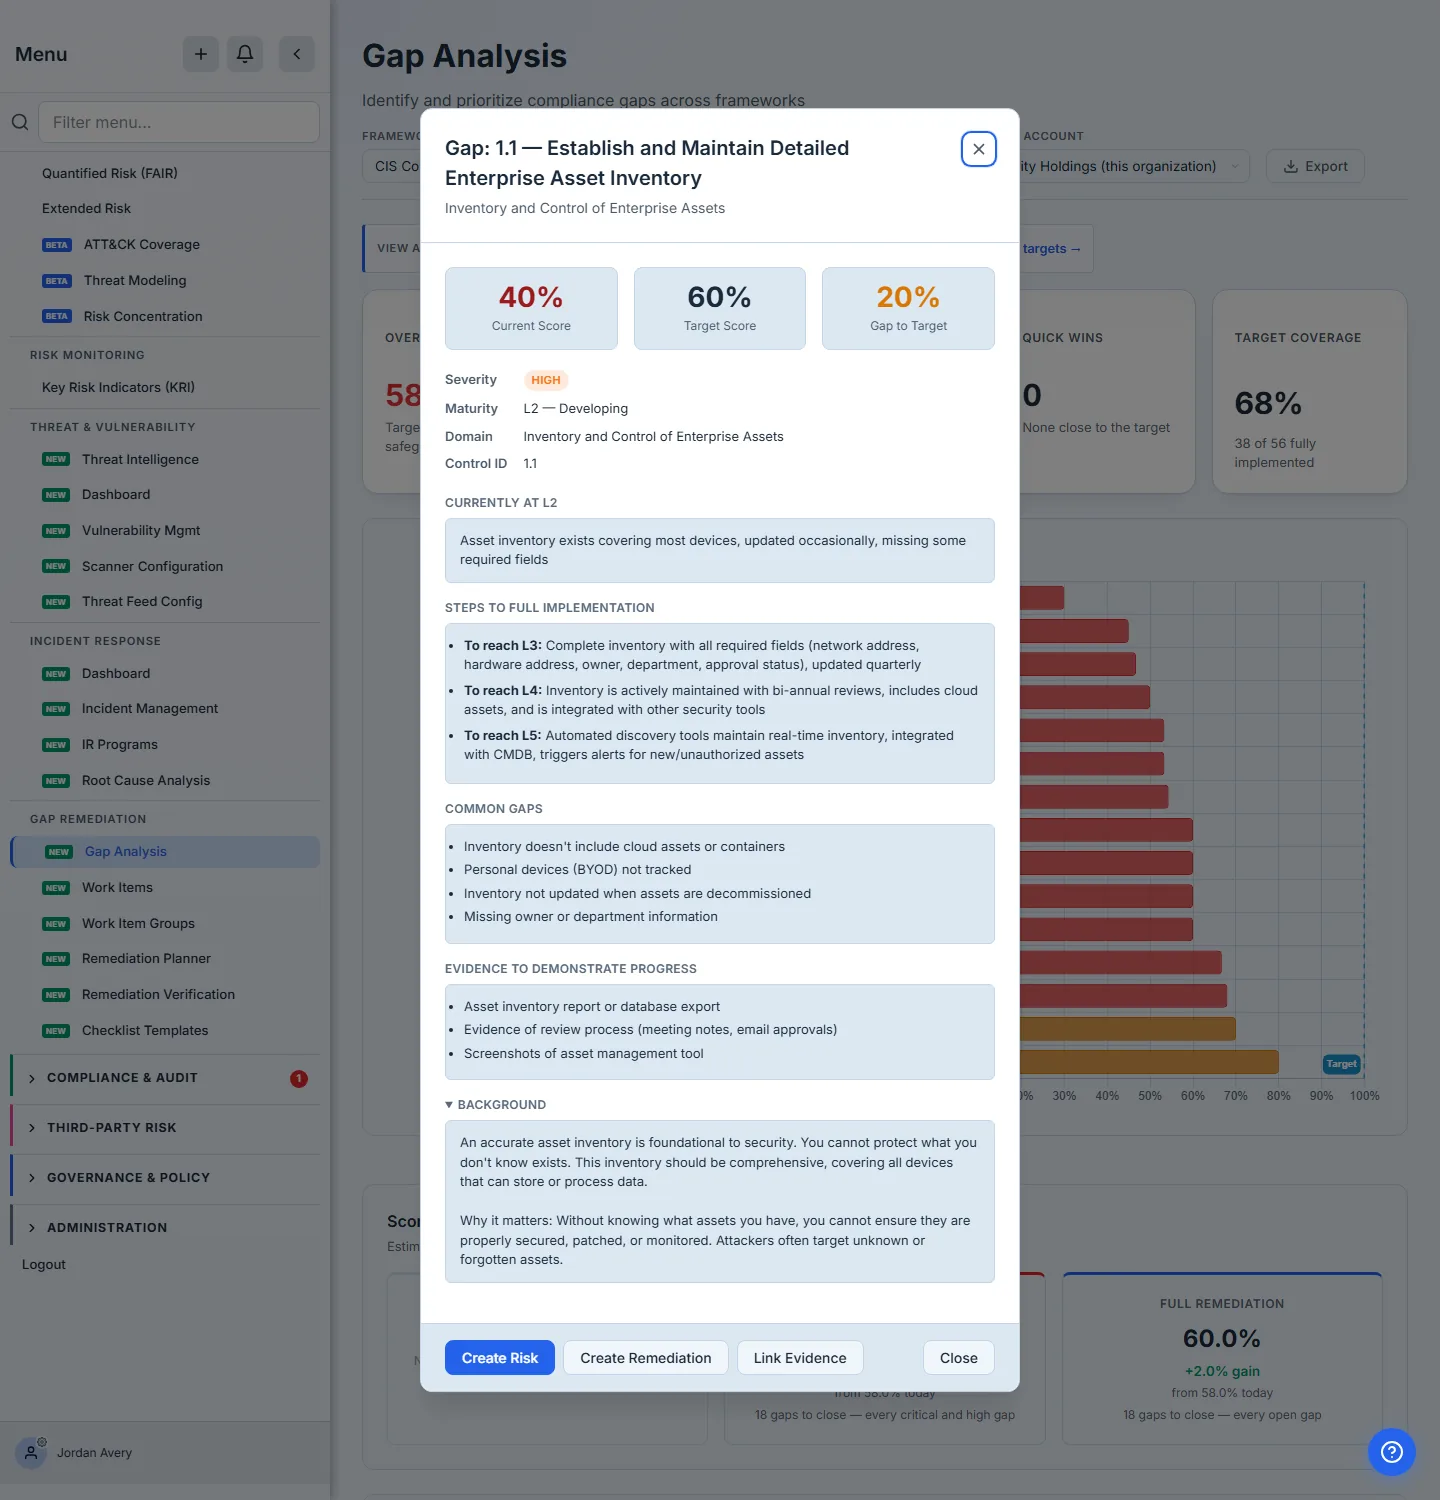This screenshot has width=1440, height=1500.
Task: Open Extended Risk menu item
Action: tap(87, 209)
